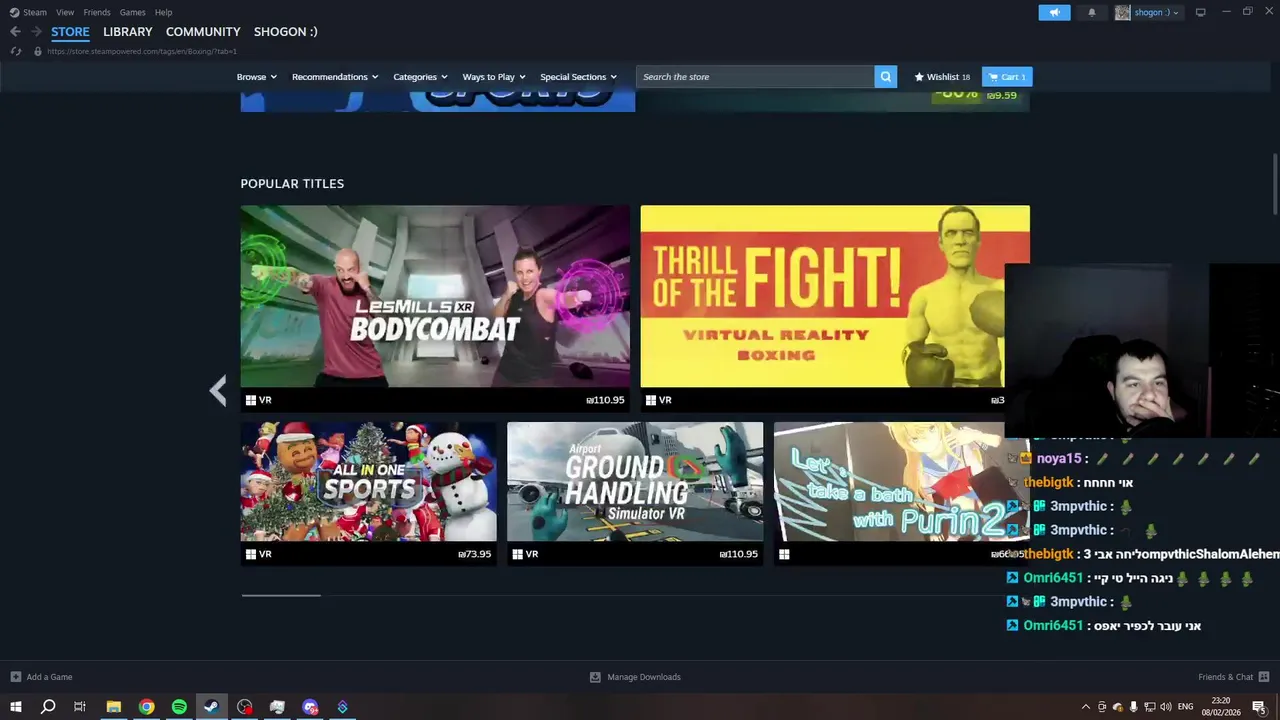Image resolution: width=1280 pixels, height=720 pixels.
Task: Open the All In One Sports game tile
Action: (368, 493)
